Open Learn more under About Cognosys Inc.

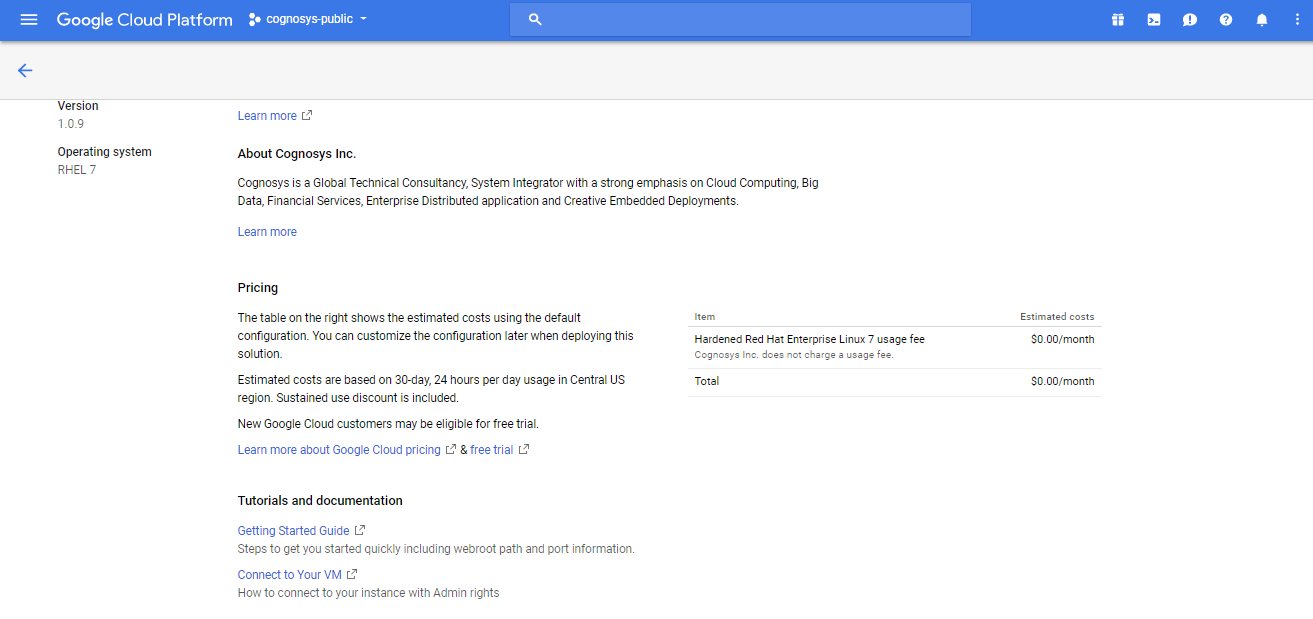[267, 232]
